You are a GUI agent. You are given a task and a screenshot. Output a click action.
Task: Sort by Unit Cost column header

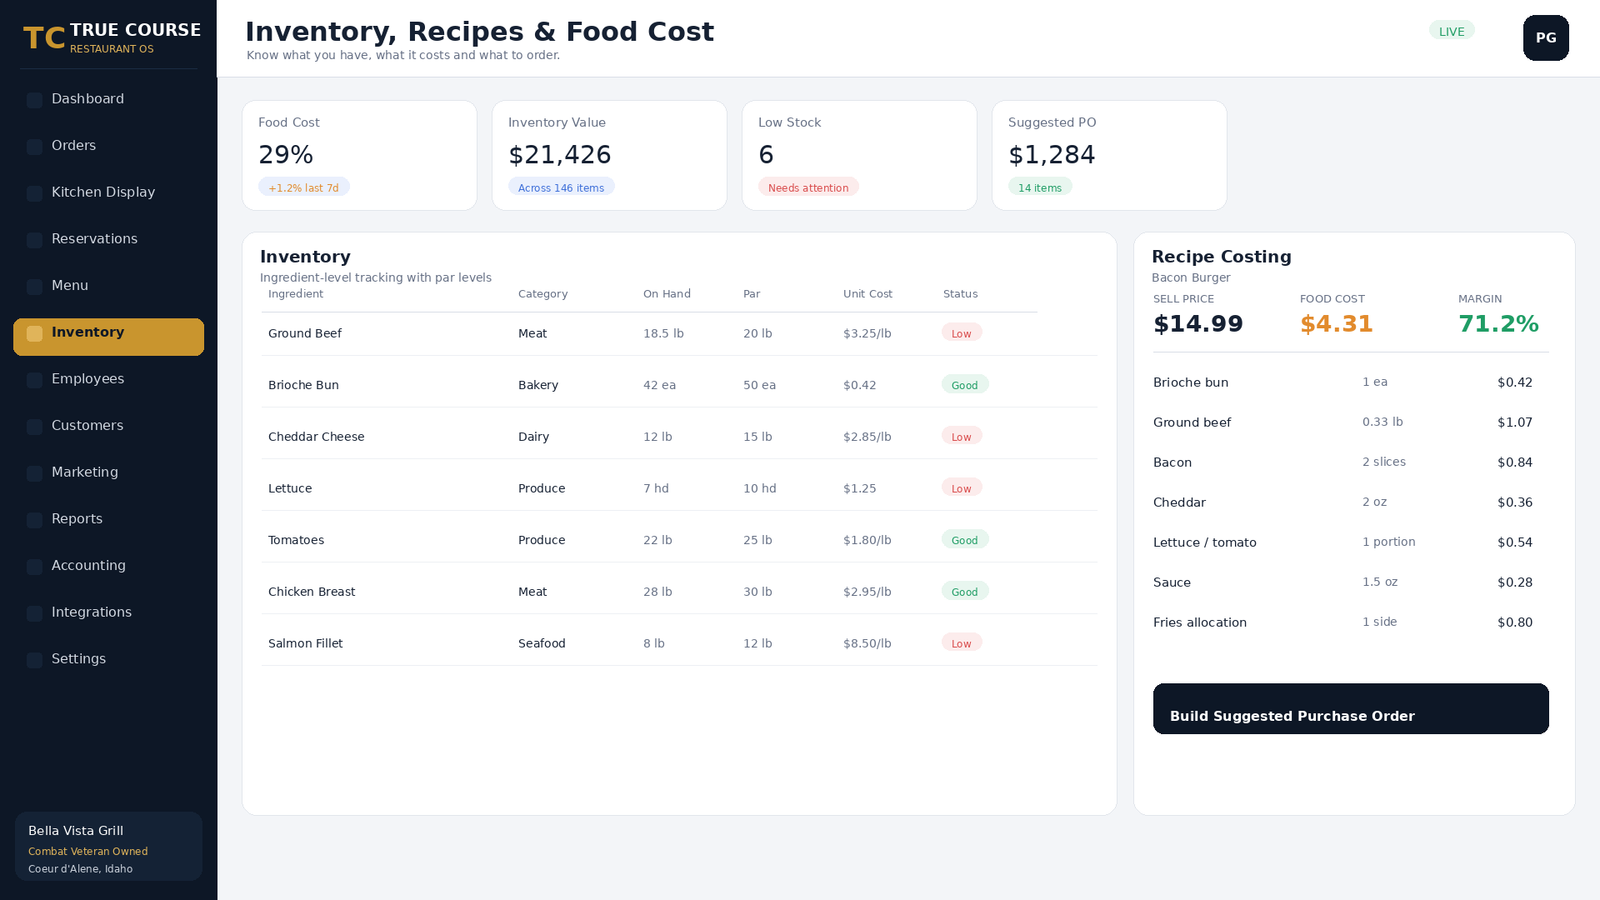867,294
